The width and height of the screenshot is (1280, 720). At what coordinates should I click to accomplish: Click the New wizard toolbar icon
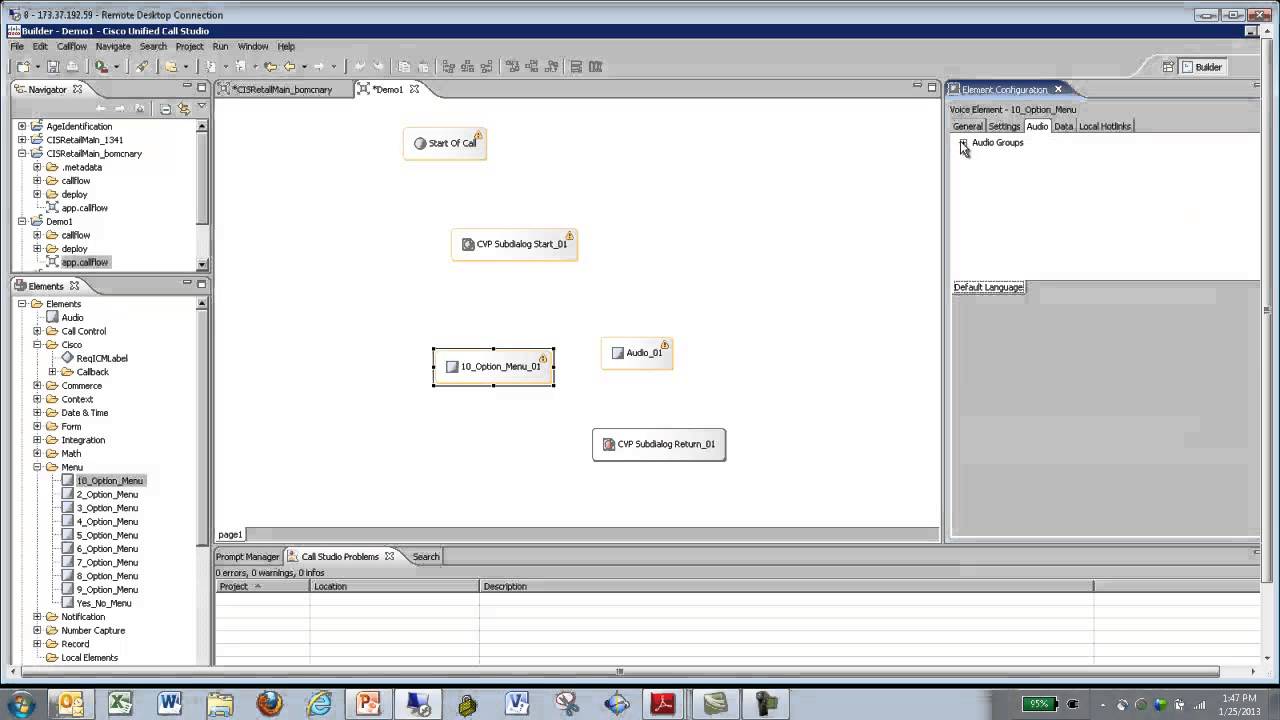pyautogui.click(x=22, y=67)
